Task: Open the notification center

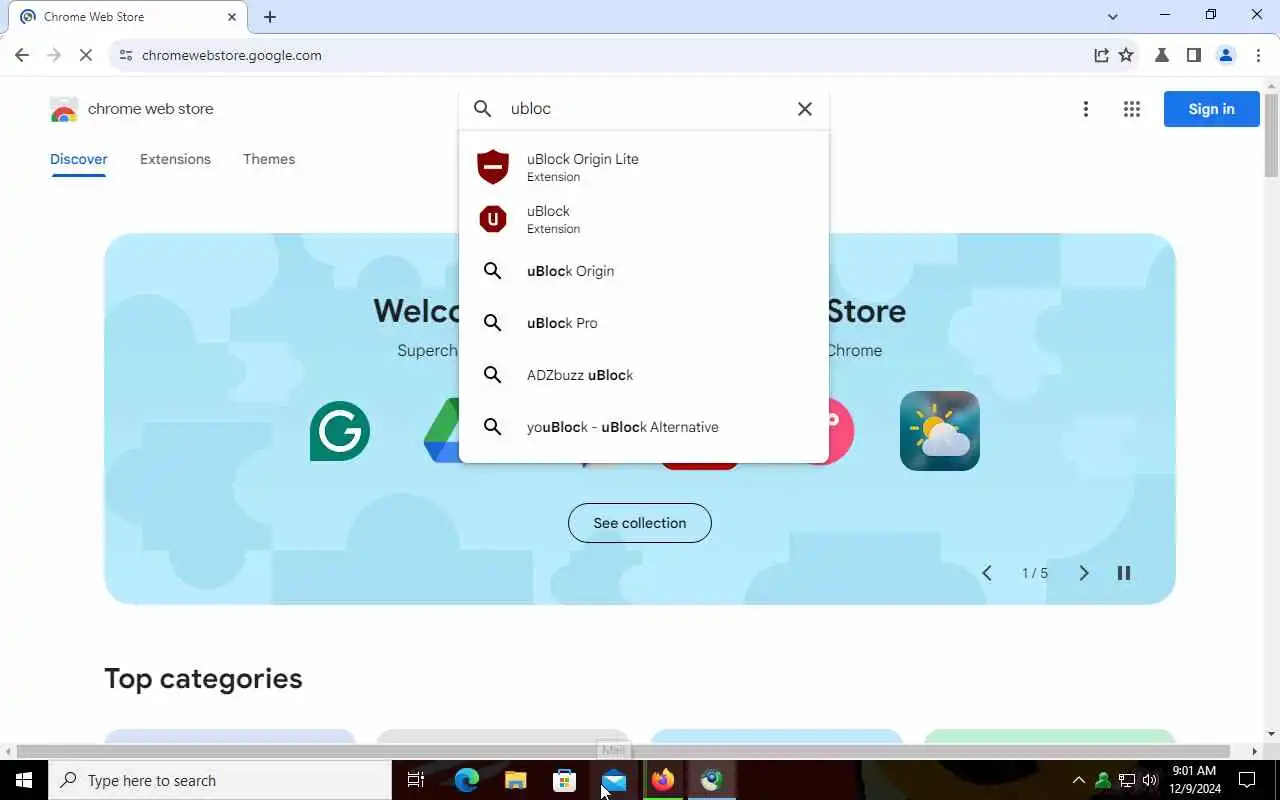Action: pyautogui.click(x=1247, y=780)
